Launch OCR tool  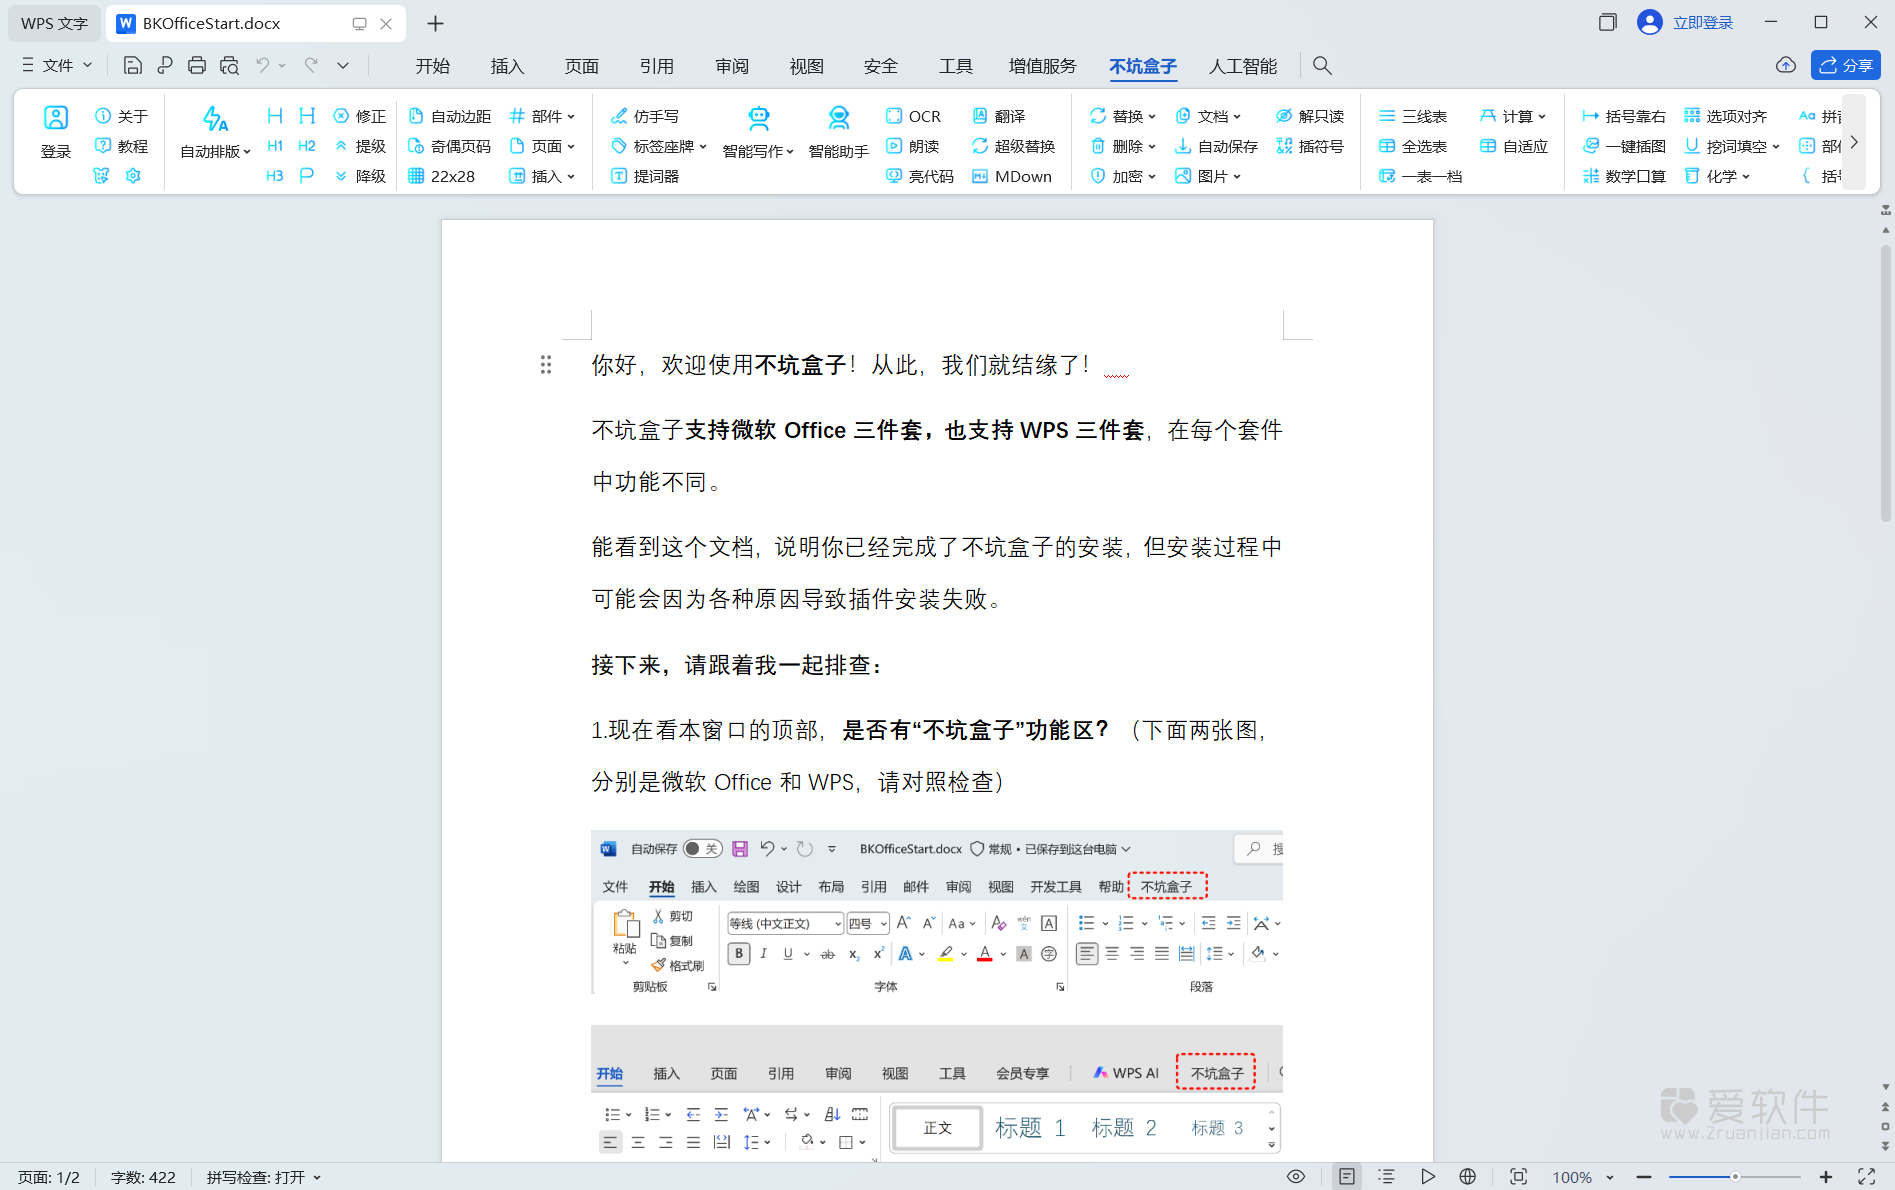click(x=913, y=116)
